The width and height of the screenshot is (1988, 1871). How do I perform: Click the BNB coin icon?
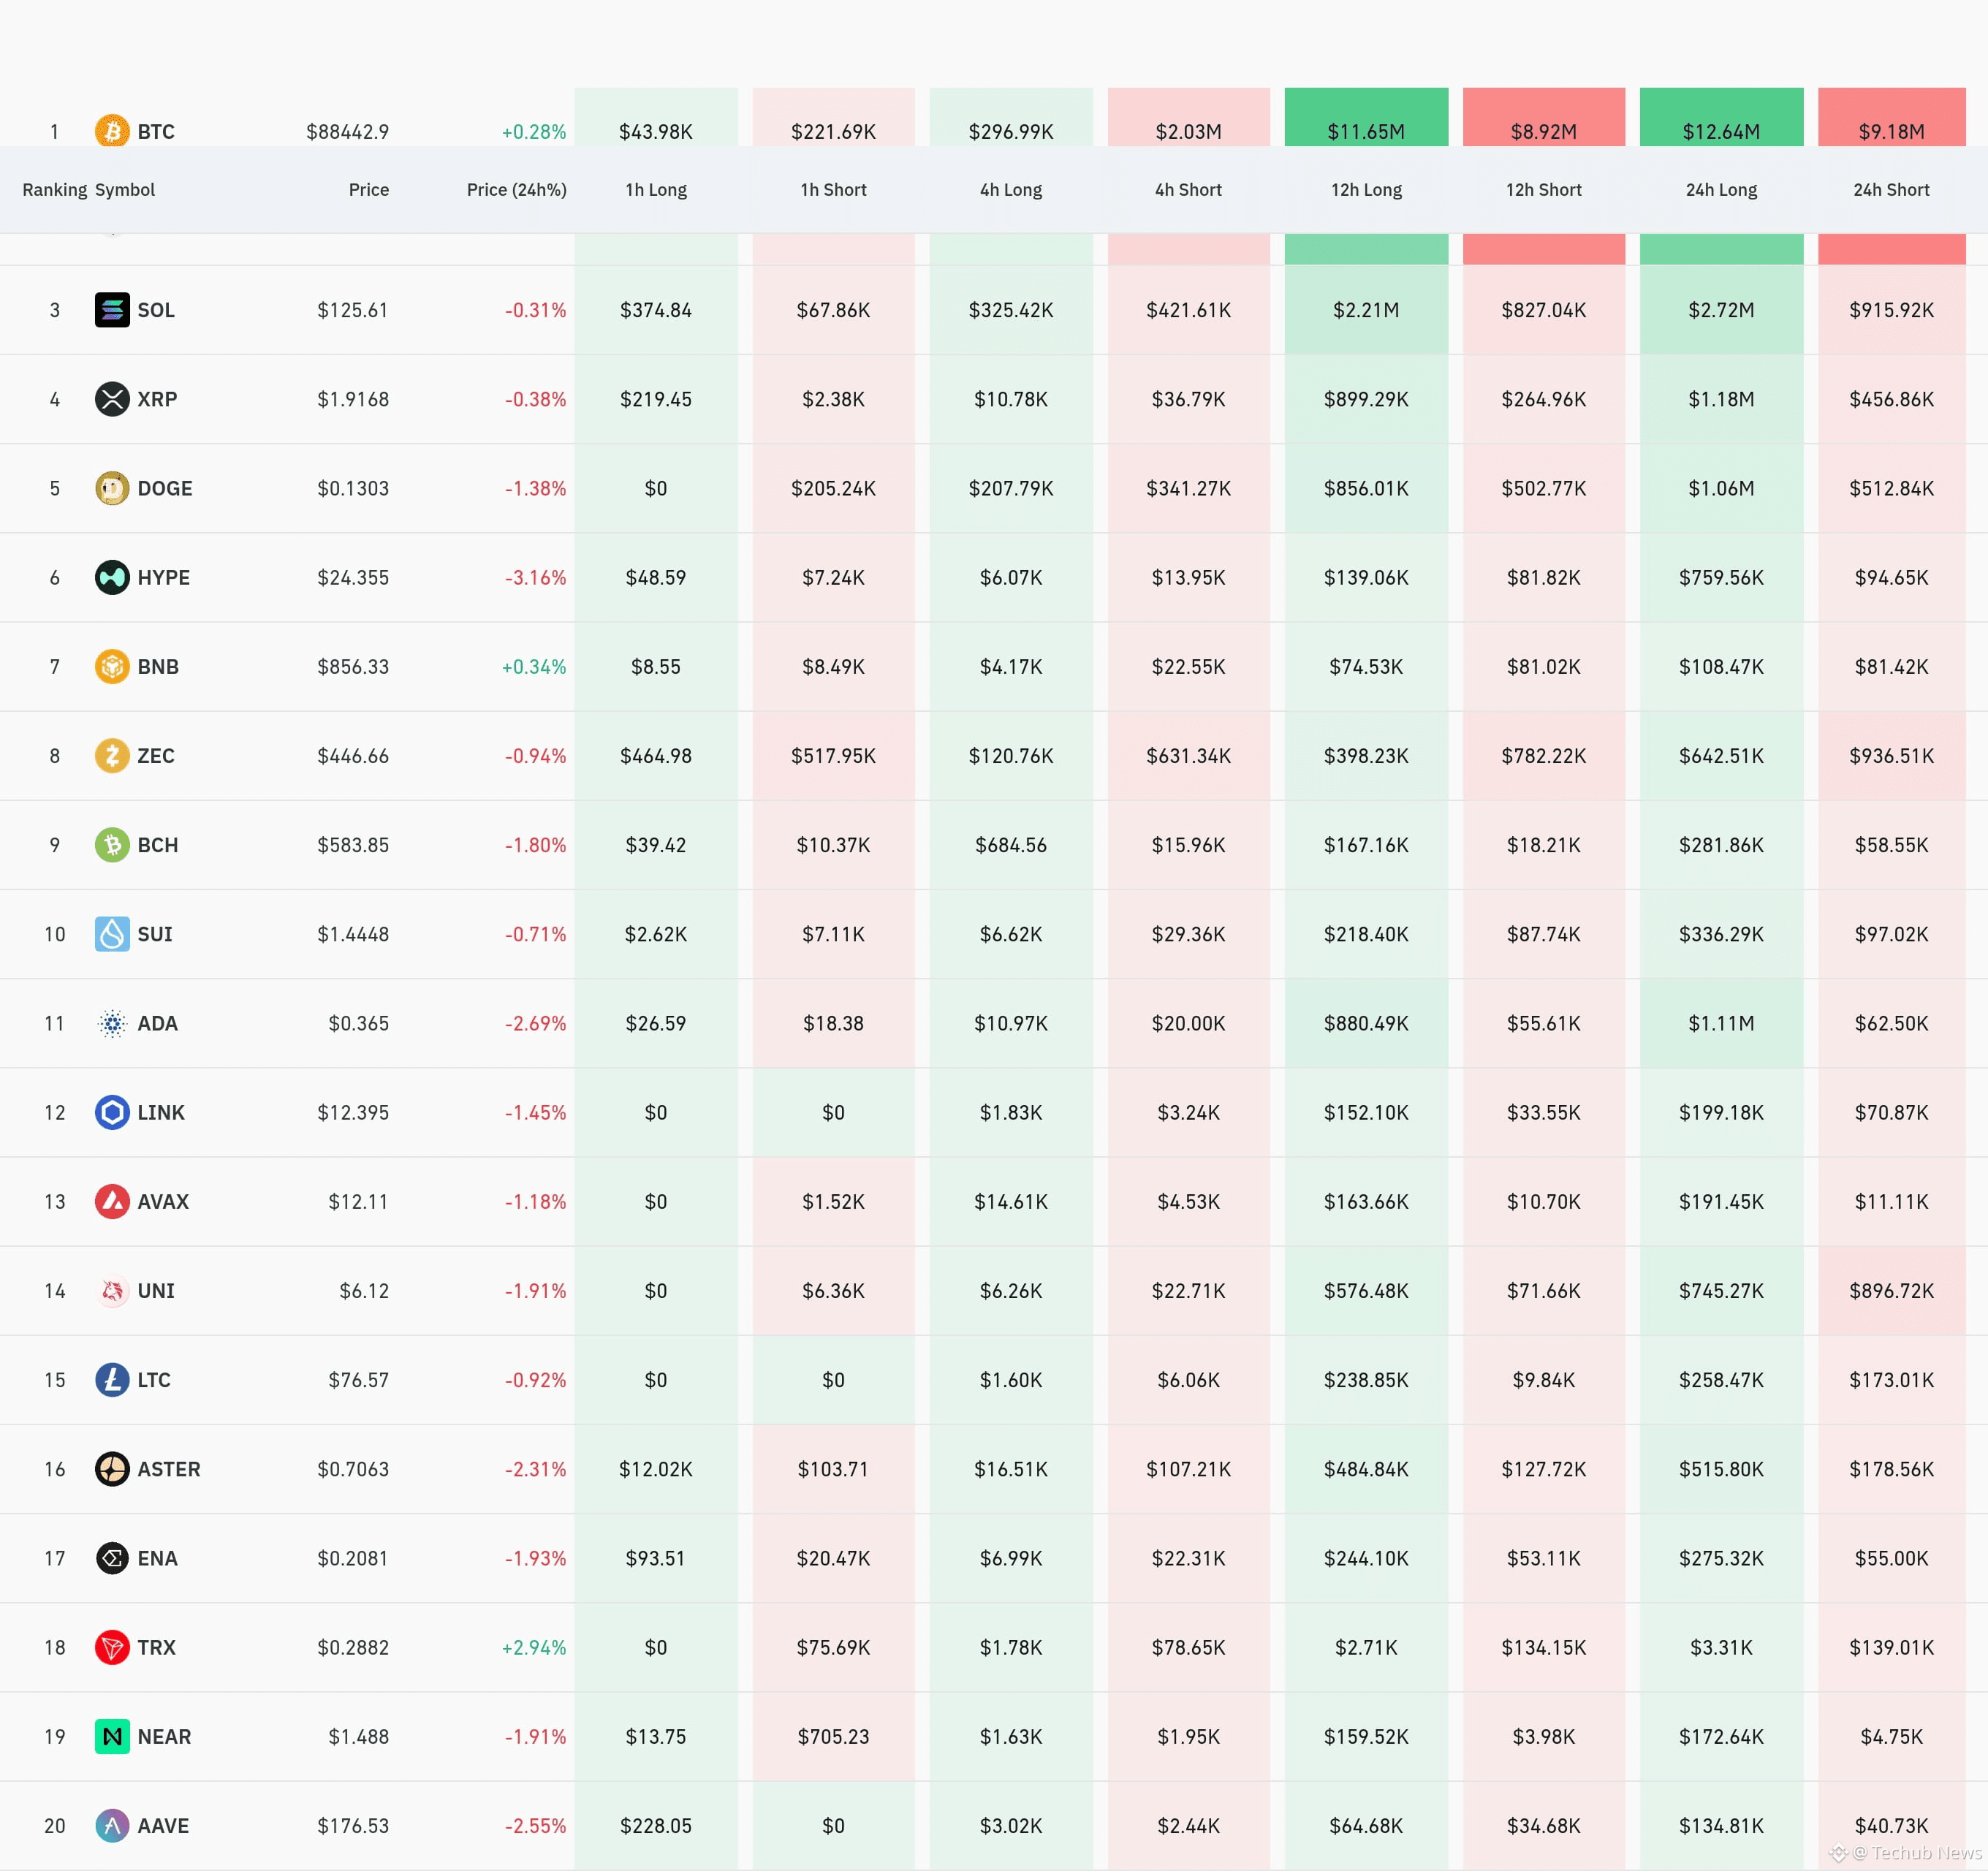tap(112, 666)
